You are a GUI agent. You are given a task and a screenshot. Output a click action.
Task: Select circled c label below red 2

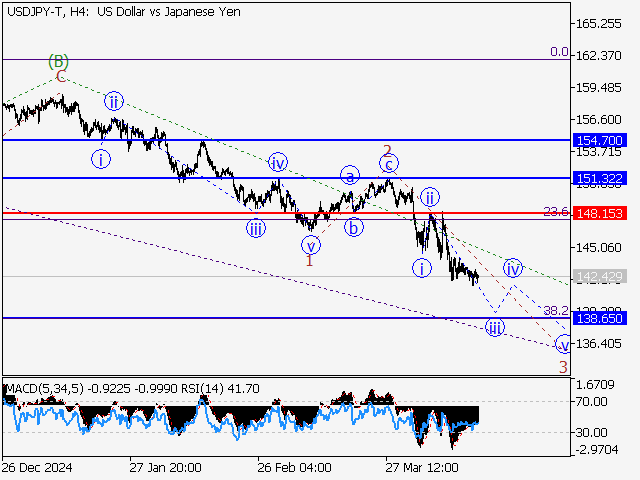click(389, 163)
